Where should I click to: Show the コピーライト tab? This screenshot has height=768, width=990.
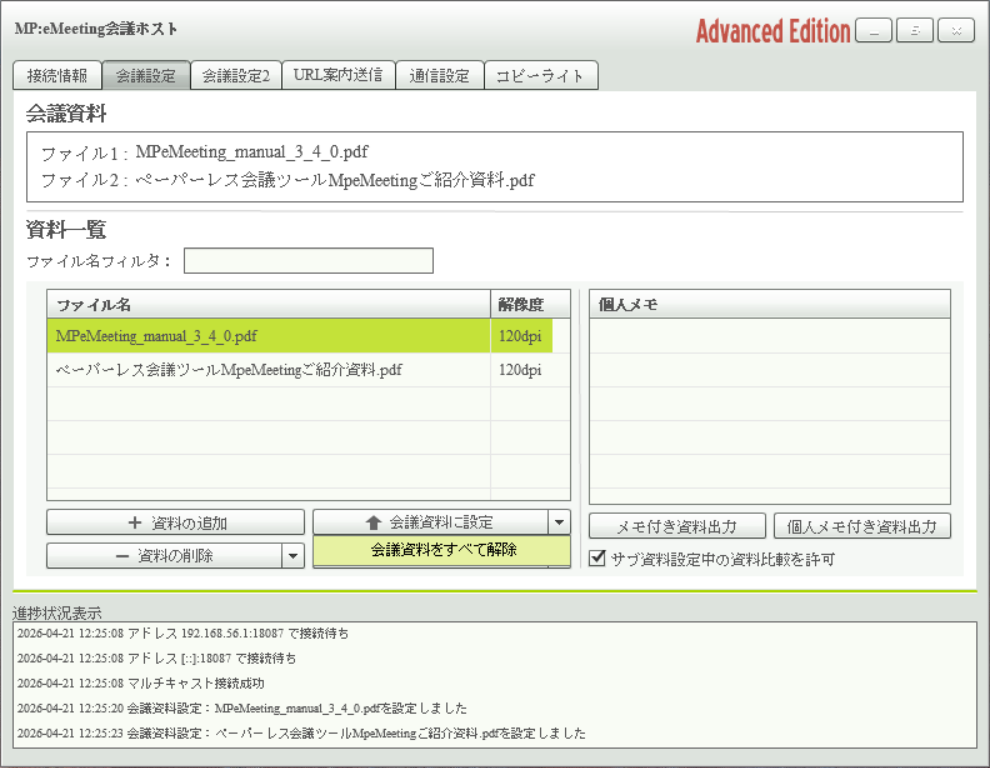[x=540, y=76]
